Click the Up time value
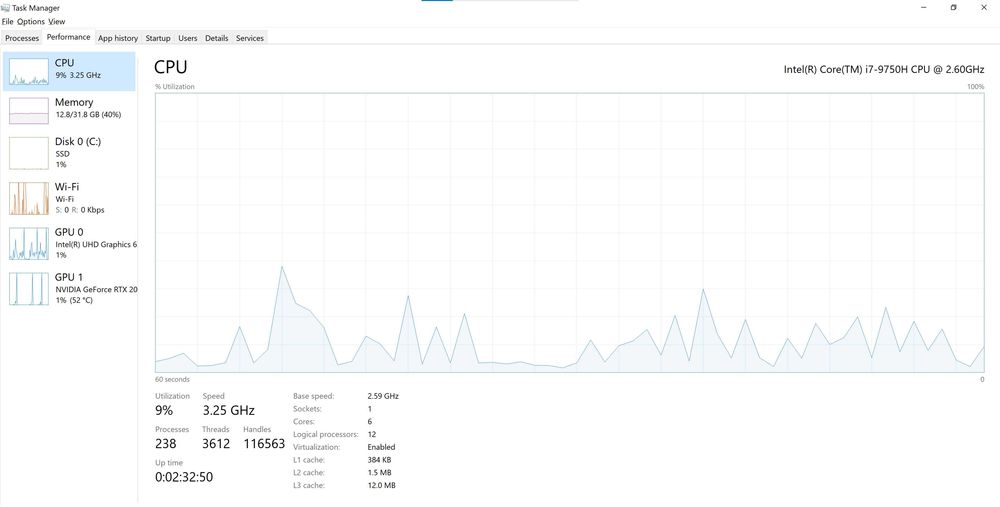The height and width of the screenshot is (507, 1000). (x=184, y=477)
